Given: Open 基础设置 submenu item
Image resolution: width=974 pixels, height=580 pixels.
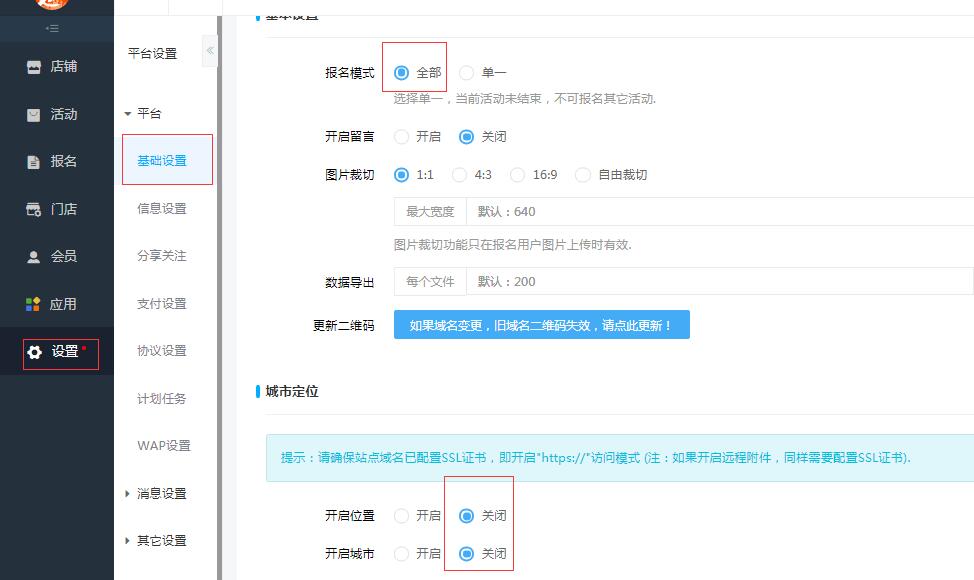Looking at the screenshot, I should coord(162,161).
